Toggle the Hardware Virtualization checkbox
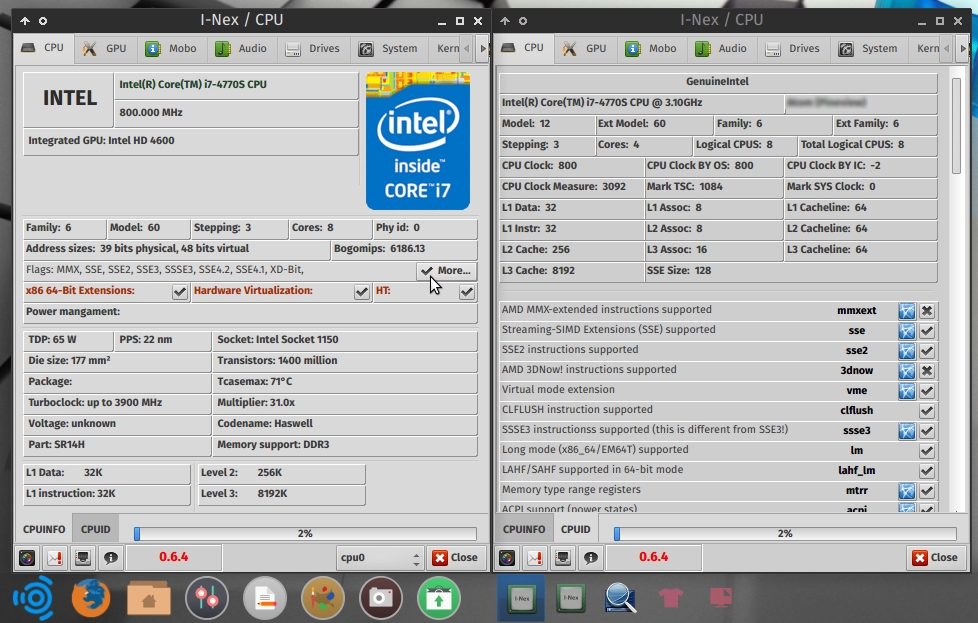Viewport: 978px width, 623px height. point(361,291)
